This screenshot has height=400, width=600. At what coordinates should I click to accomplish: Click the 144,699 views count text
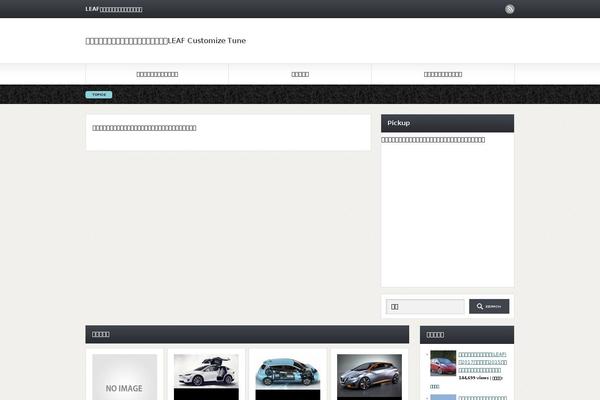(x=473, y=378)
